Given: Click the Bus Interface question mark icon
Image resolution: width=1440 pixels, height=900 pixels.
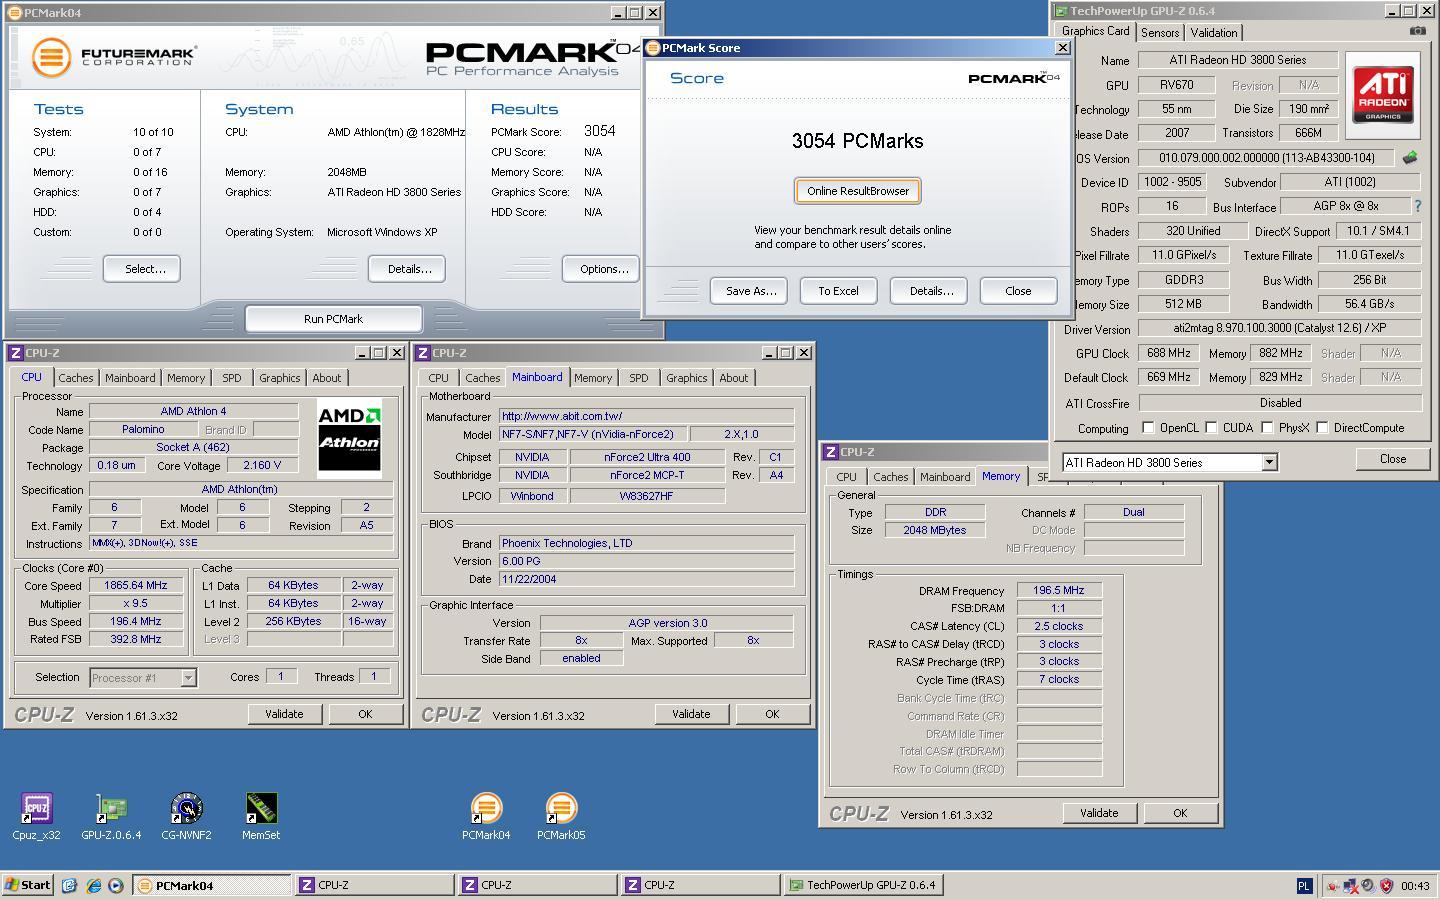Looking at the screenshot, I should pos(1417,206).
